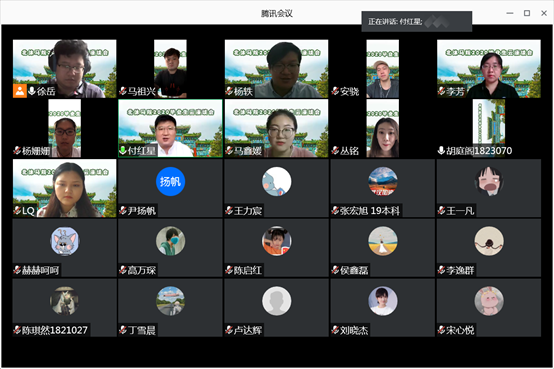Viewport: 554px width, 369px height.
Task: Select 丁雪晨's road scene avatar
Action: click(x=171, y=301)
